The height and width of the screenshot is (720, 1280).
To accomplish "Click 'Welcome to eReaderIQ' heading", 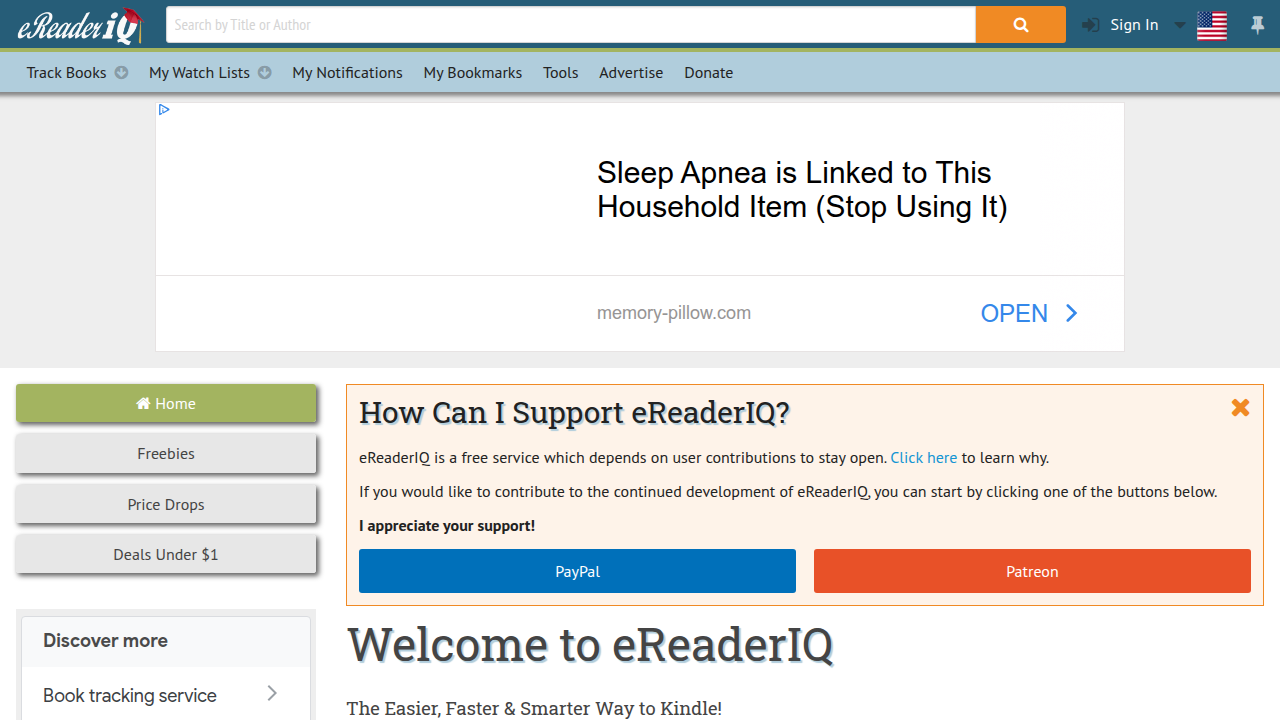I will click(590, 645).
